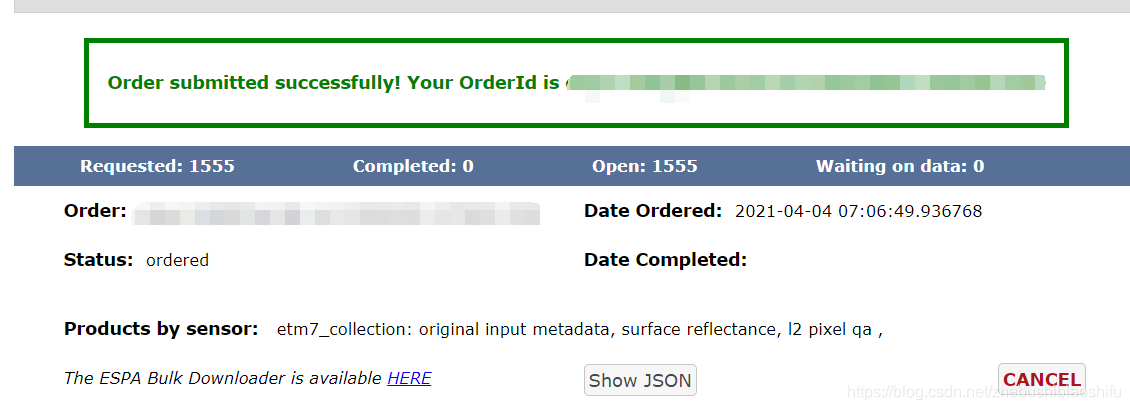The width and height of the screenshot is (1130, 410).
Task: Click the Order: label
Action: tap(95, 211)
